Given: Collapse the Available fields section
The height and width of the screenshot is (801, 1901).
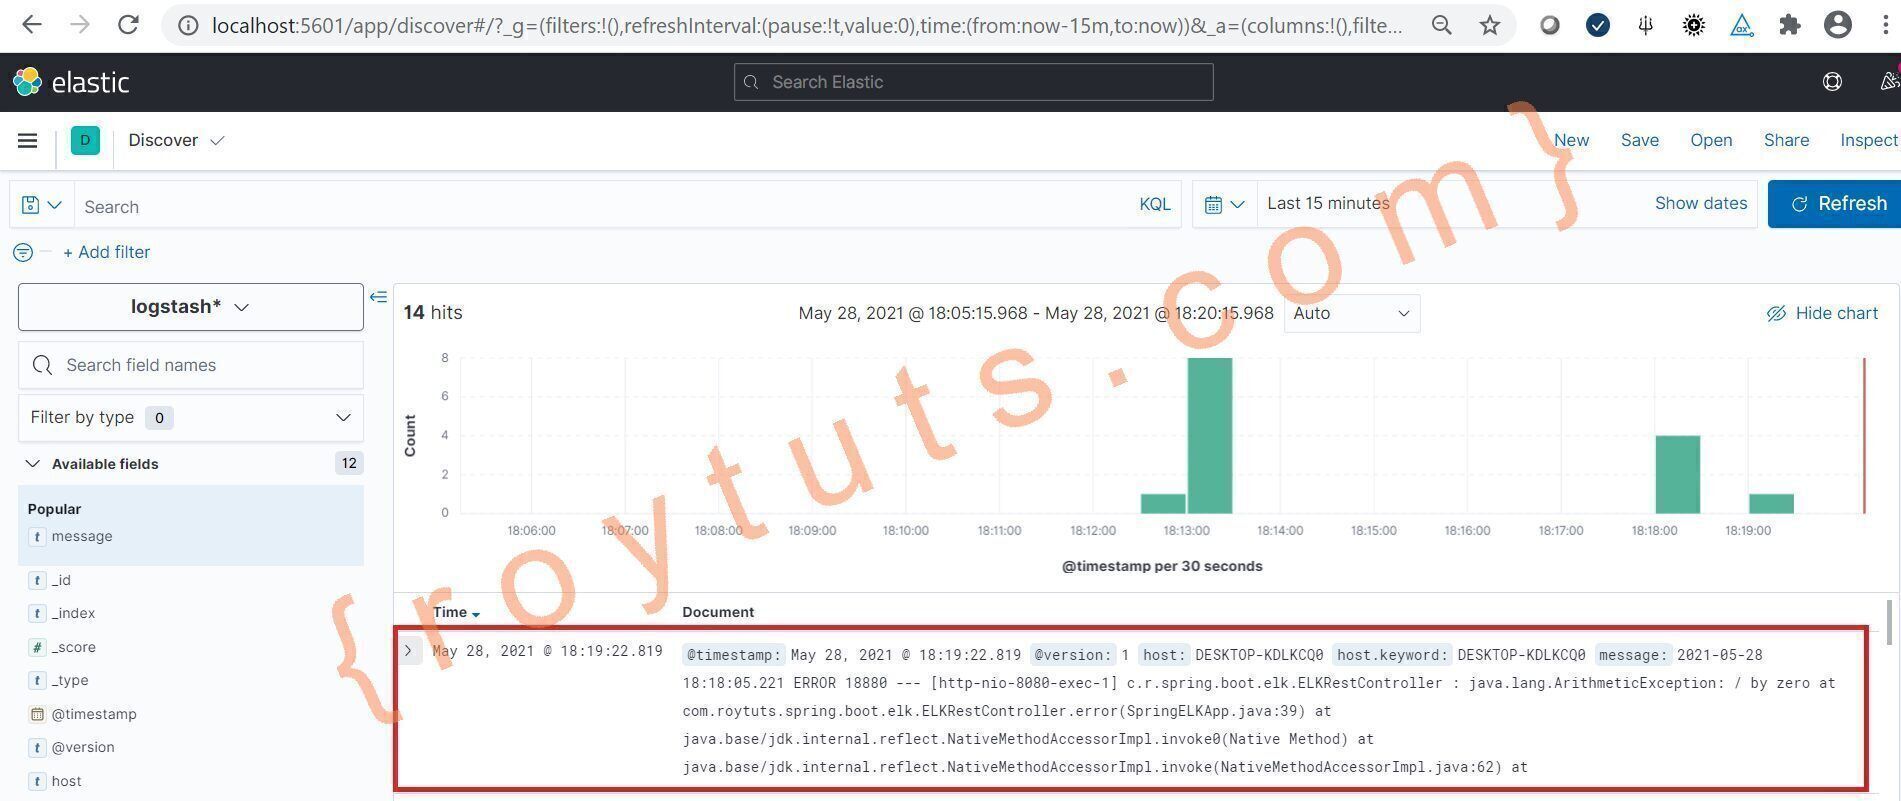Looking at the screenshot, I should [x=33, y=464].
